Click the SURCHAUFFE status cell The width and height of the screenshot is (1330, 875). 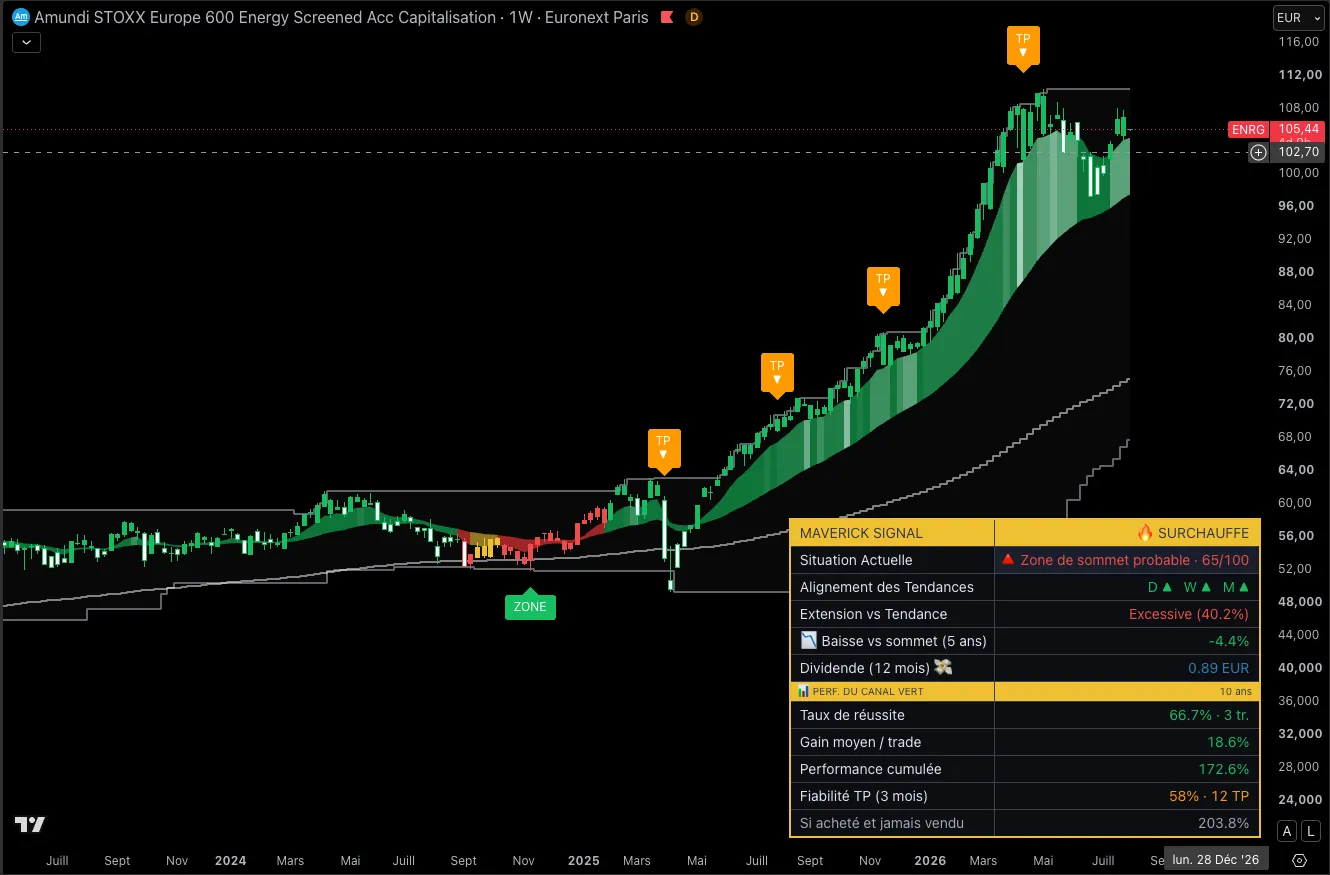[1193, 533]
